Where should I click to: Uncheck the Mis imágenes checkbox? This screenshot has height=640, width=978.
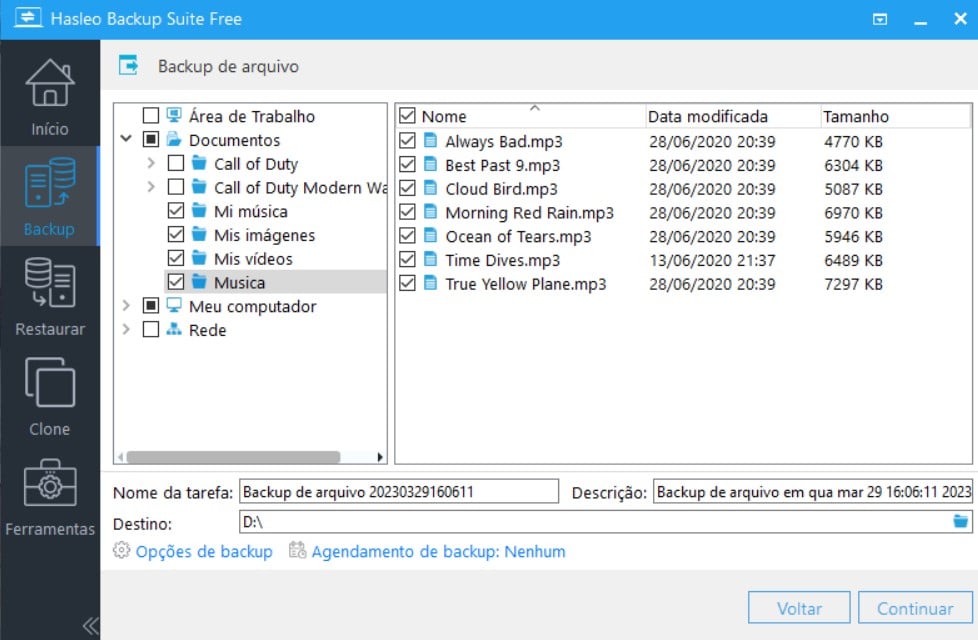[176, 234]
